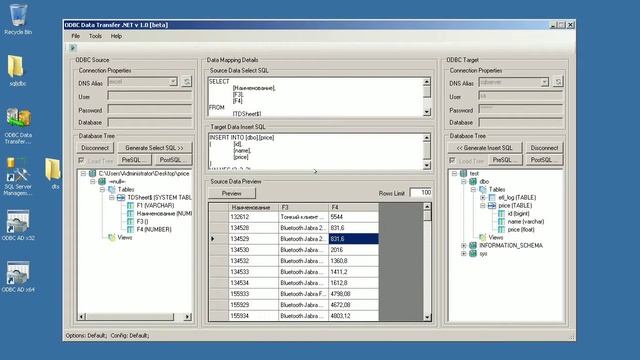The width and height of the screenshot is (640, 360).
Task: Click the id (bigint) column icon
Action: click(501, 213)
